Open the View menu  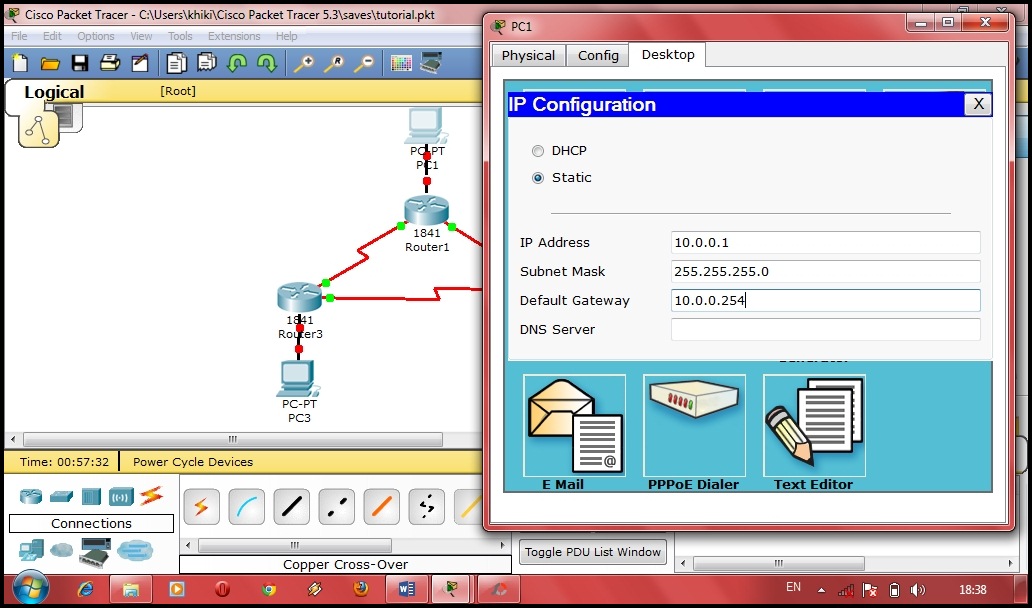point(141,36)
